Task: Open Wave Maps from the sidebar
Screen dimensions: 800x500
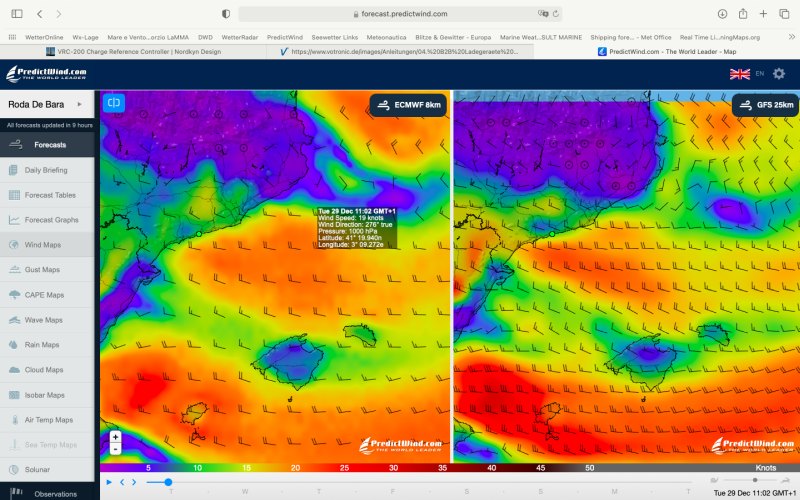Action: point(44,320)
